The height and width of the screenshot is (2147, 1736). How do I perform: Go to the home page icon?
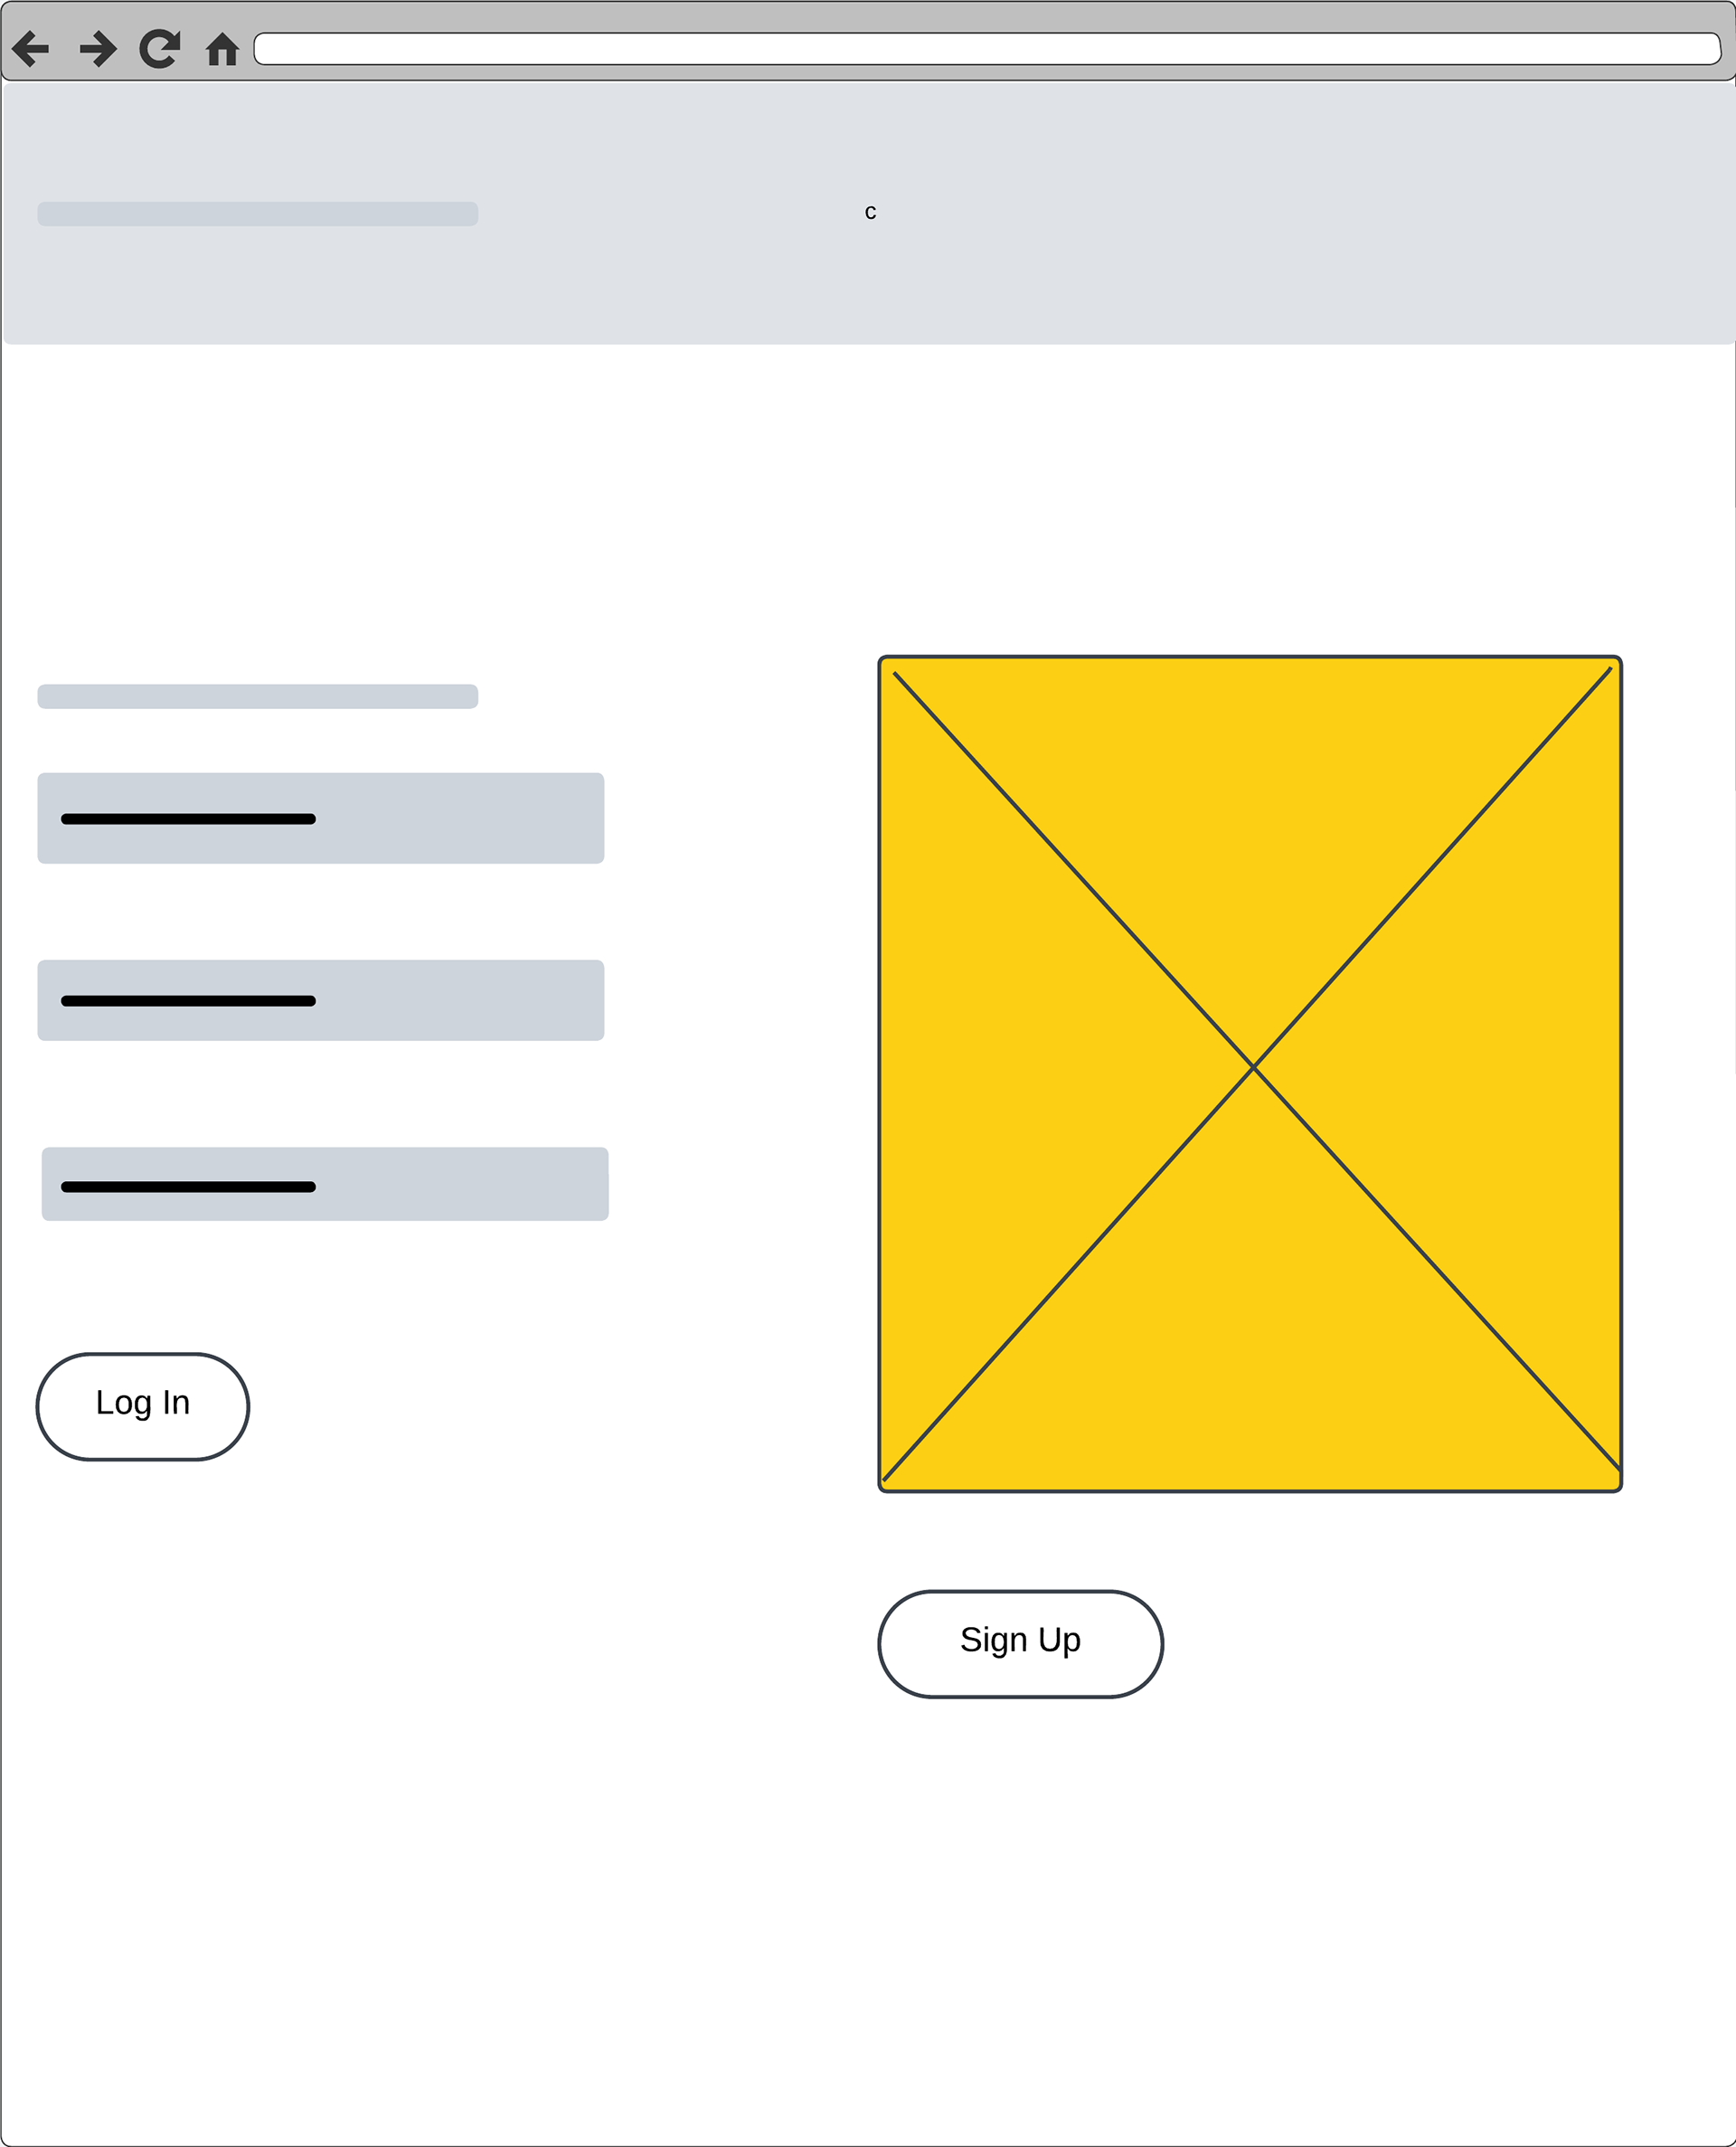click(x=222, y=49)
